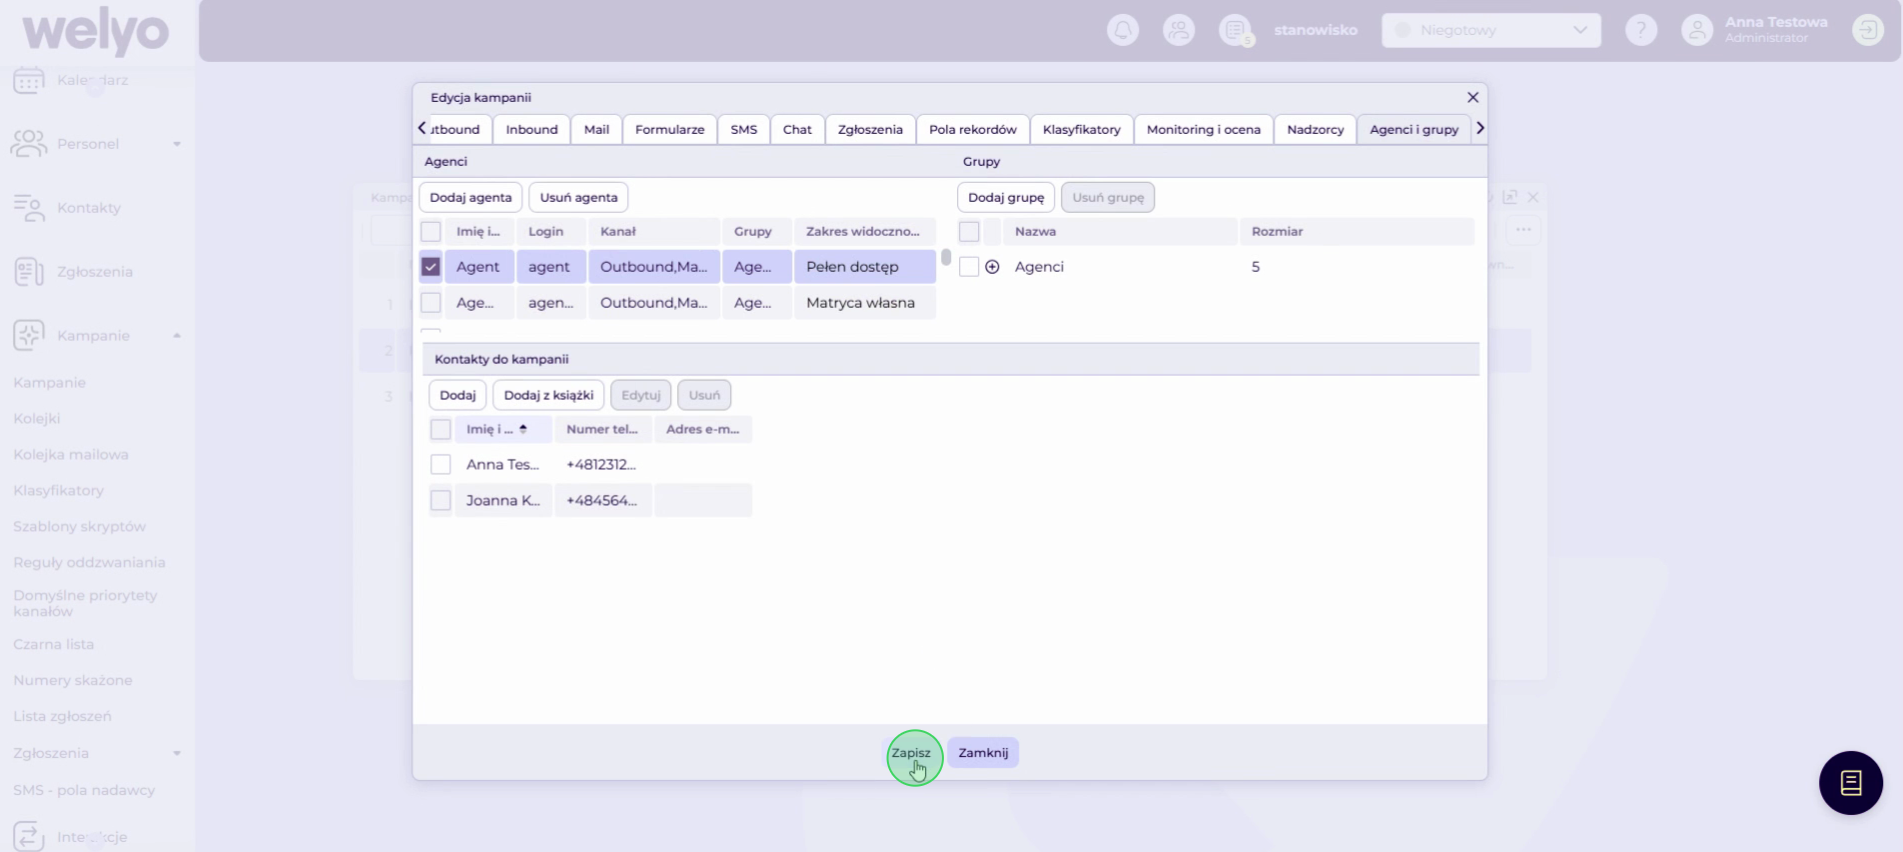Click Dodaj in Kontakty do kampanii

click(x=458, y=396)
